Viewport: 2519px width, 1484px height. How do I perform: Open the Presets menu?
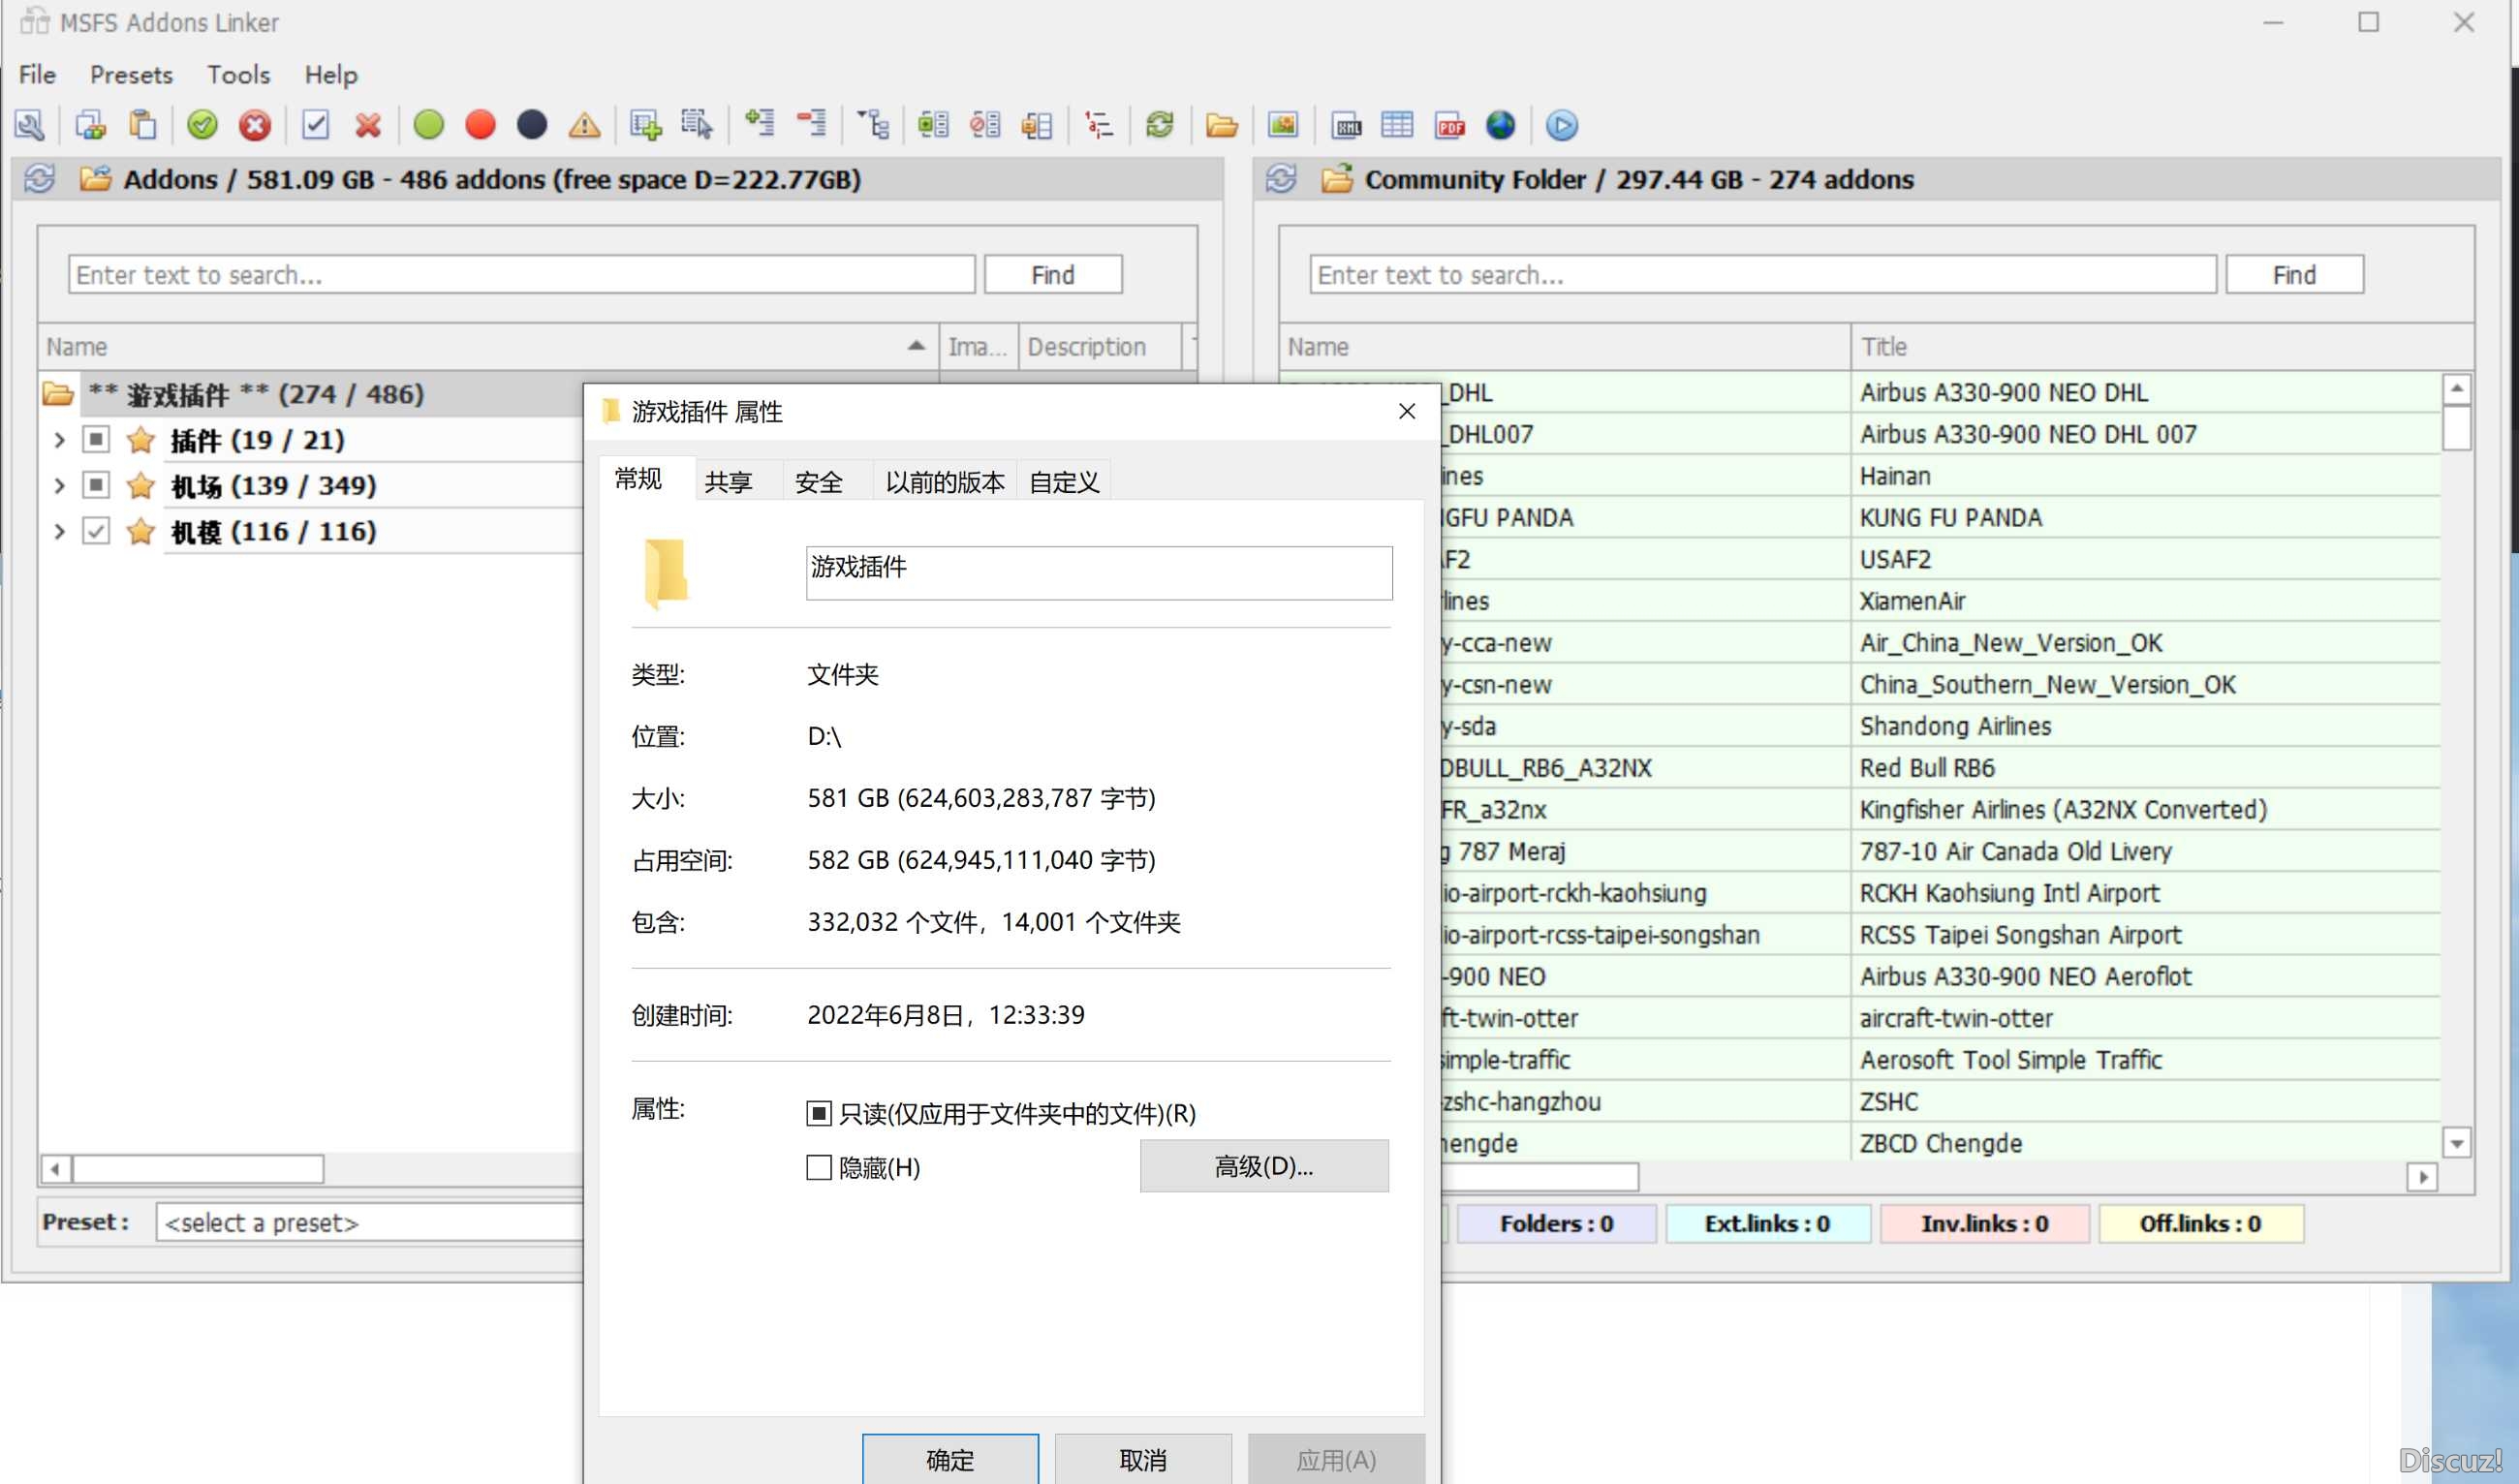tap(131, 75)
